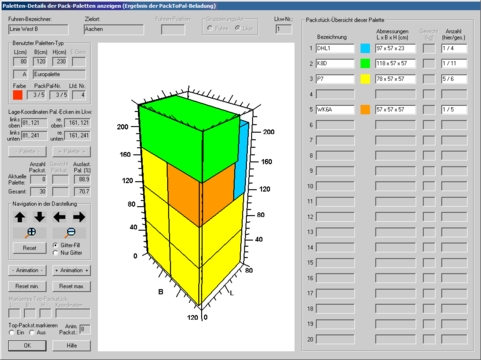This screenshot has height=360, width=481.
Task: Click the red pallet Farbe swatch
Action: point(18,95)
